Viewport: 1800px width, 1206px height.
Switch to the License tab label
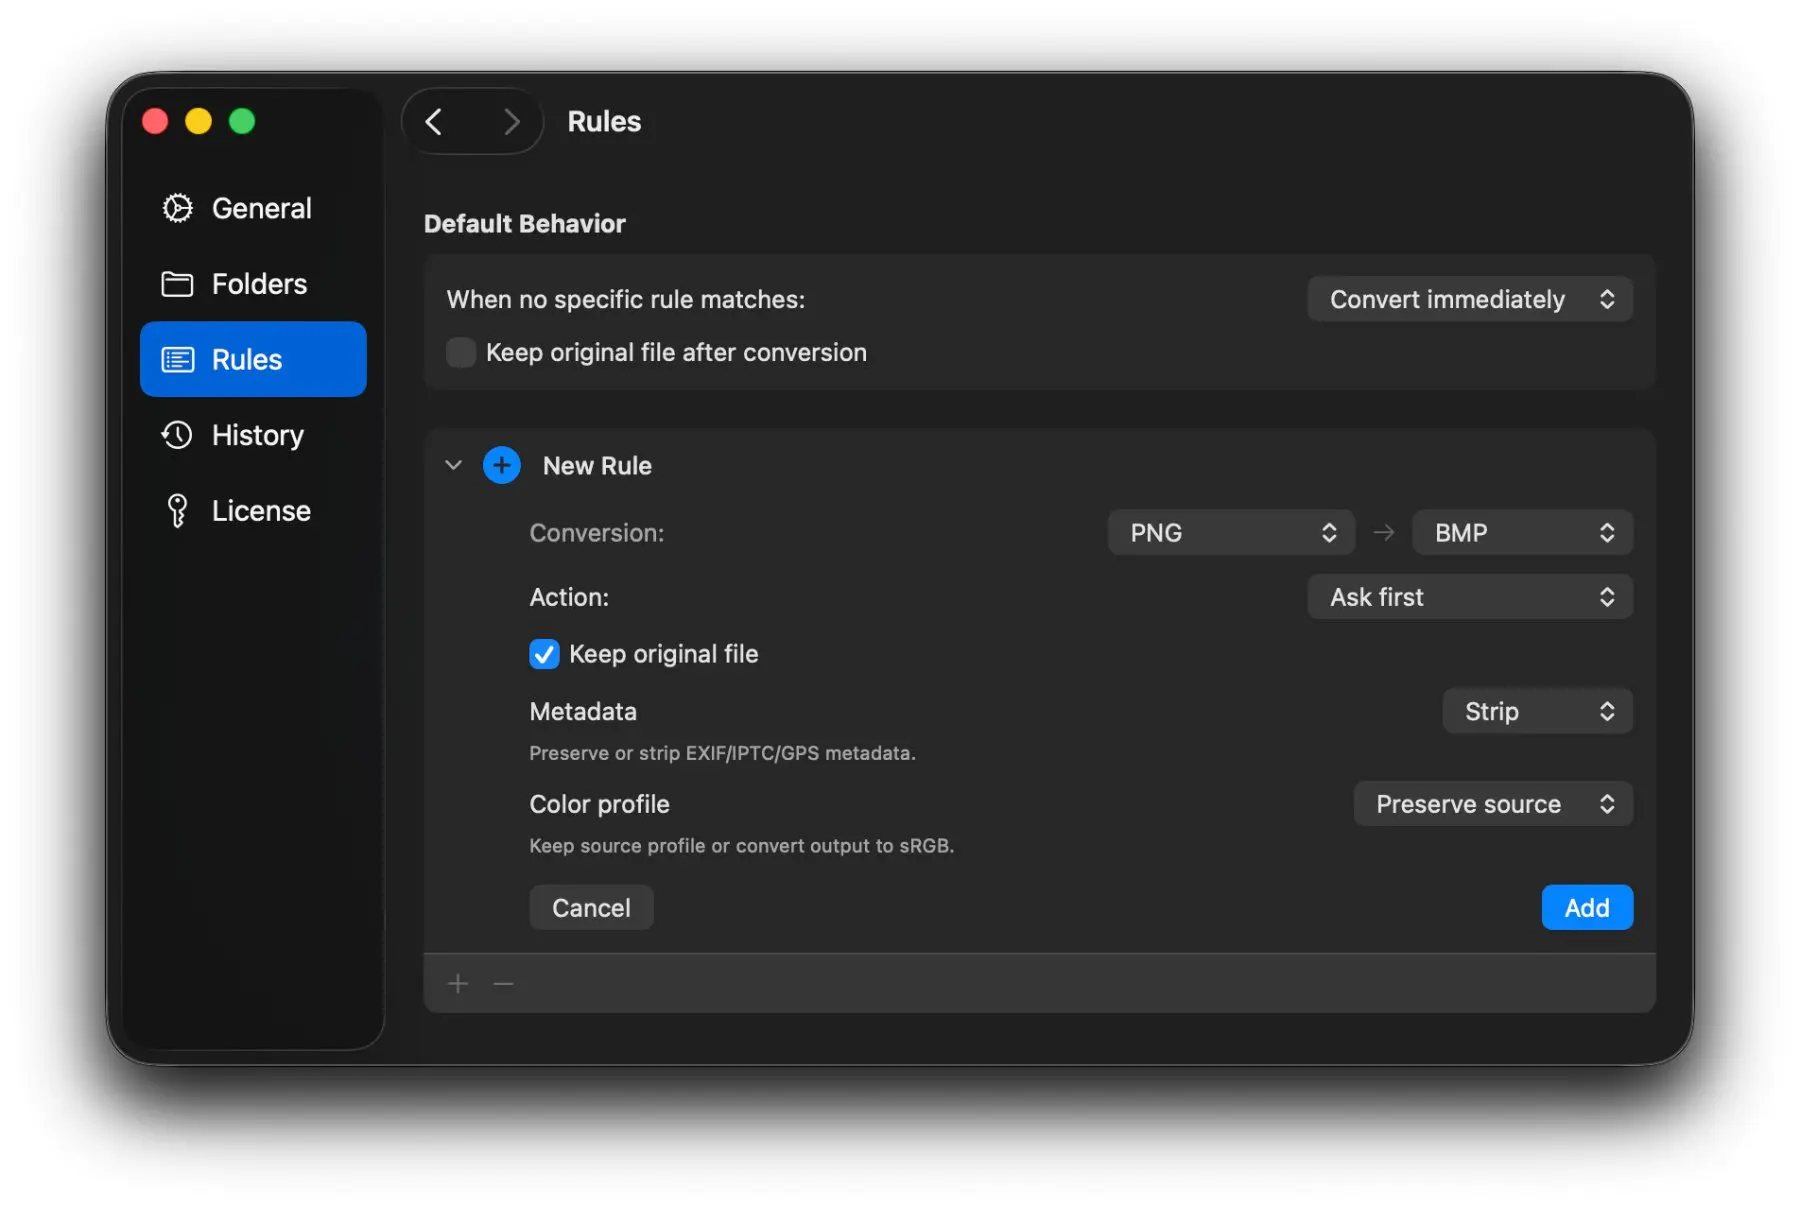[x=261, y=511]
